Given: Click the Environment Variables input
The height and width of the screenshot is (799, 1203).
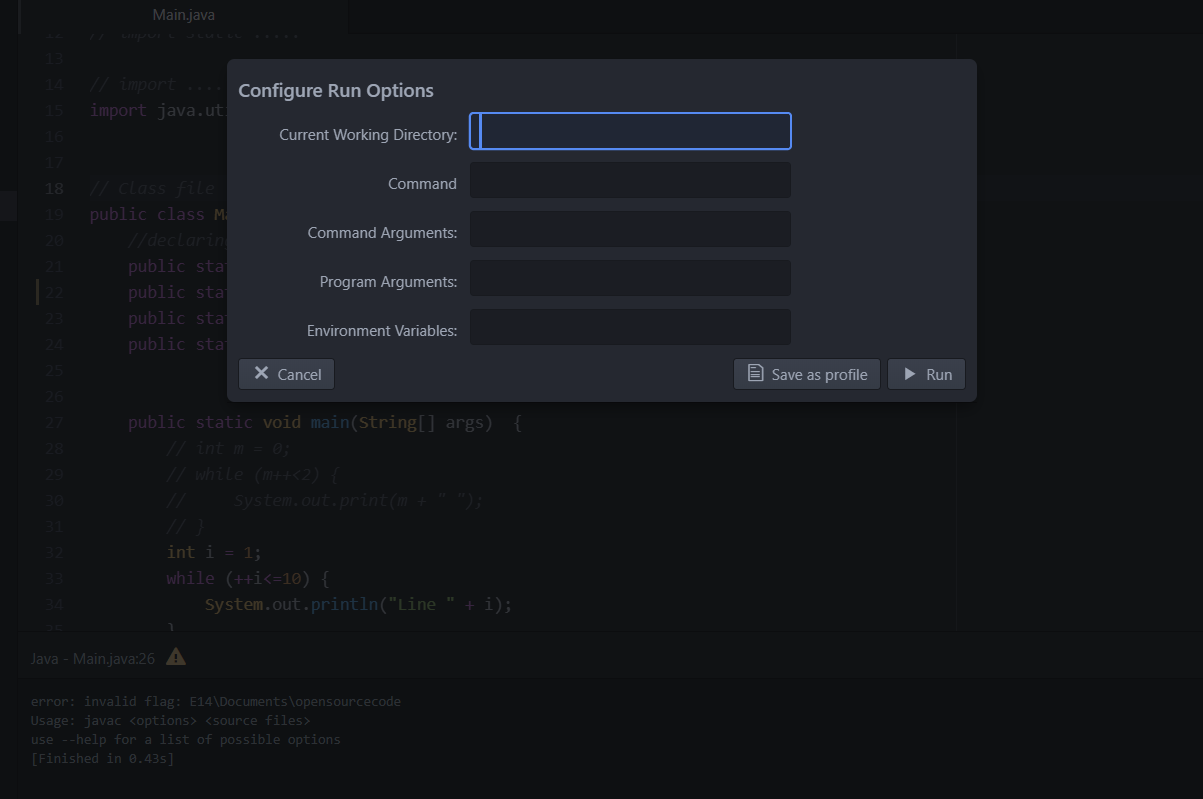Looking at the screenshot, I should coord(630,327).
